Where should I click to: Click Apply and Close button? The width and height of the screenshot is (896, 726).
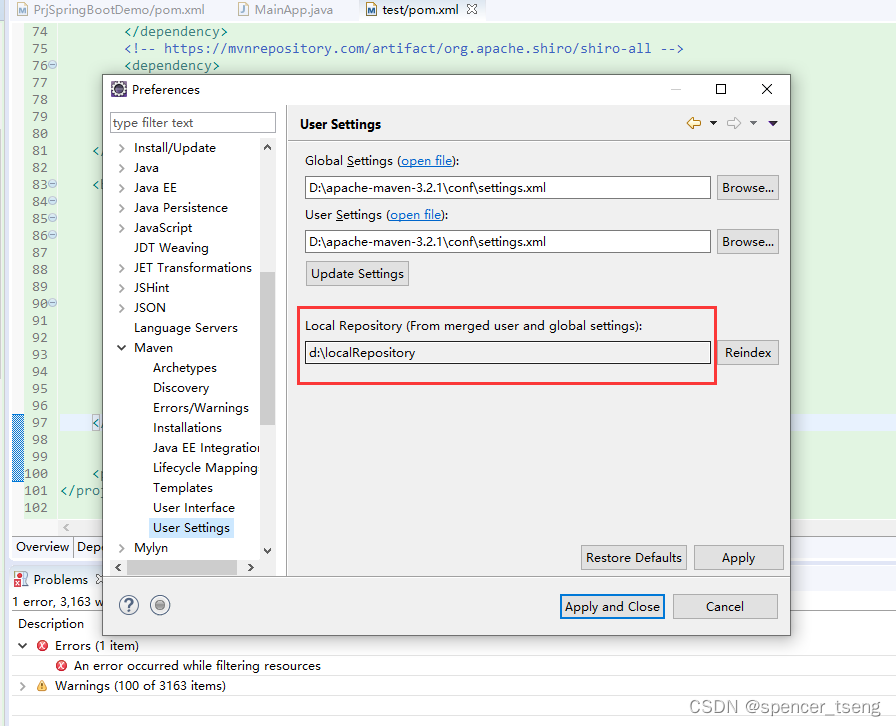point(612,606)
